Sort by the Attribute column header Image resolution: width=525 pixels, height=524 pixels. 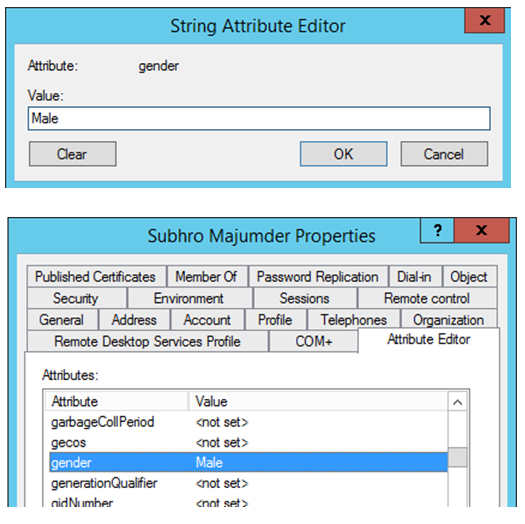116,401
